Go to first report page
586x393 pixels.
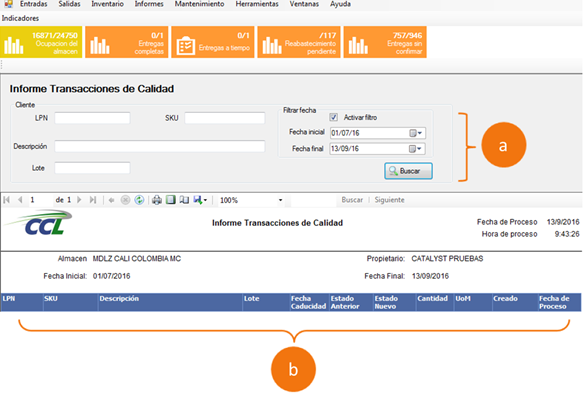pyautogui.click(x=6, y=200)
